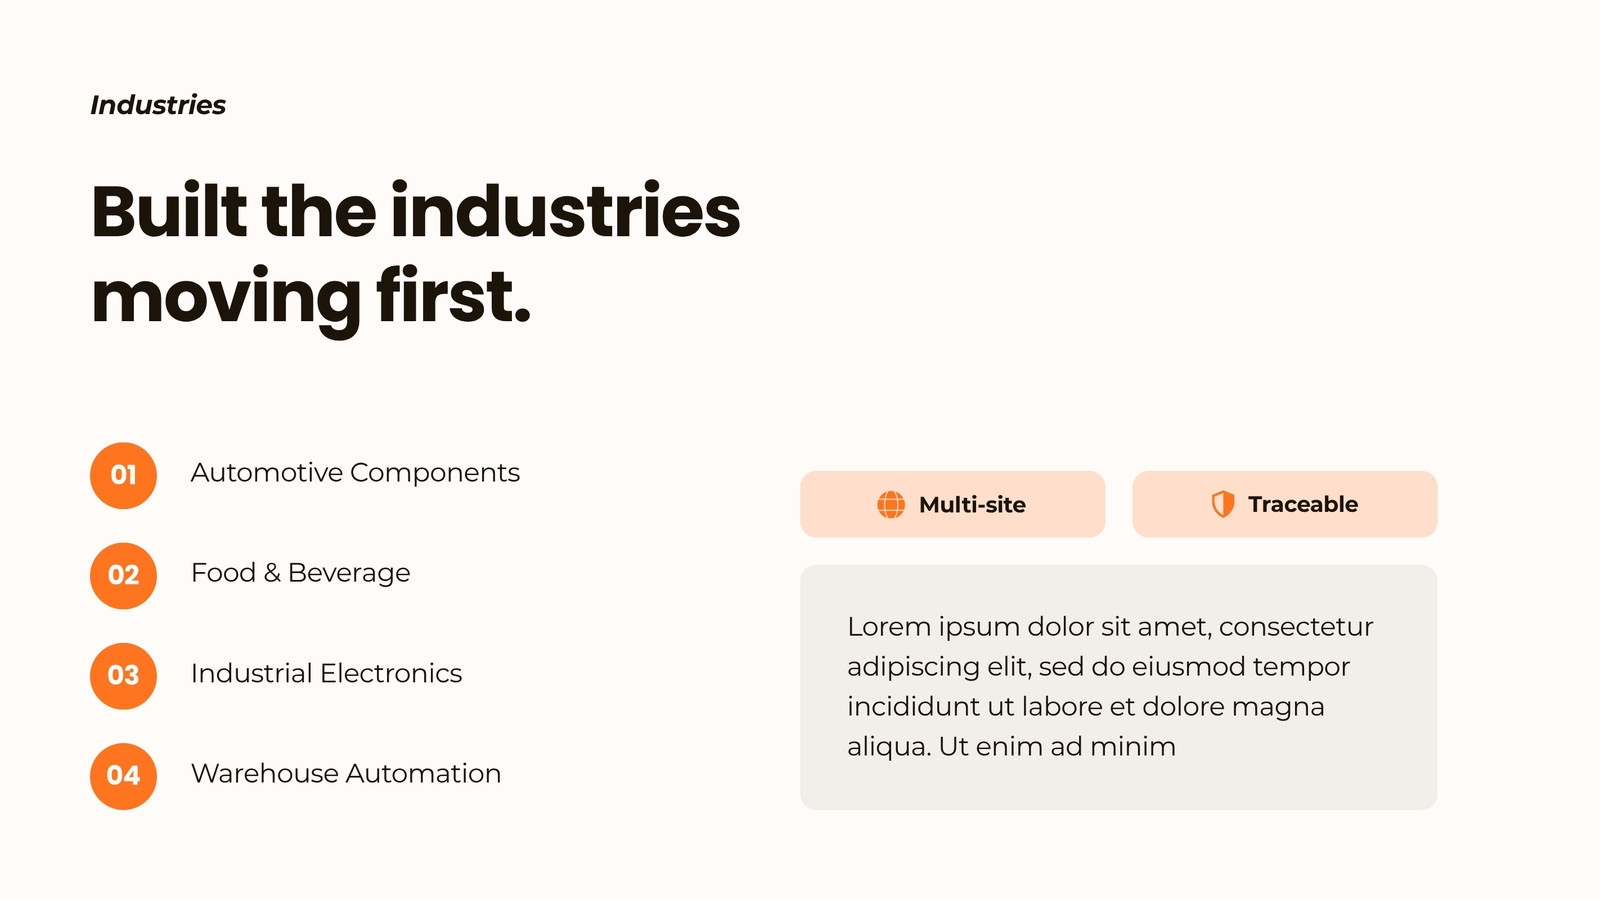Click the 'Multi-site' label text

[x=972, y=505]
